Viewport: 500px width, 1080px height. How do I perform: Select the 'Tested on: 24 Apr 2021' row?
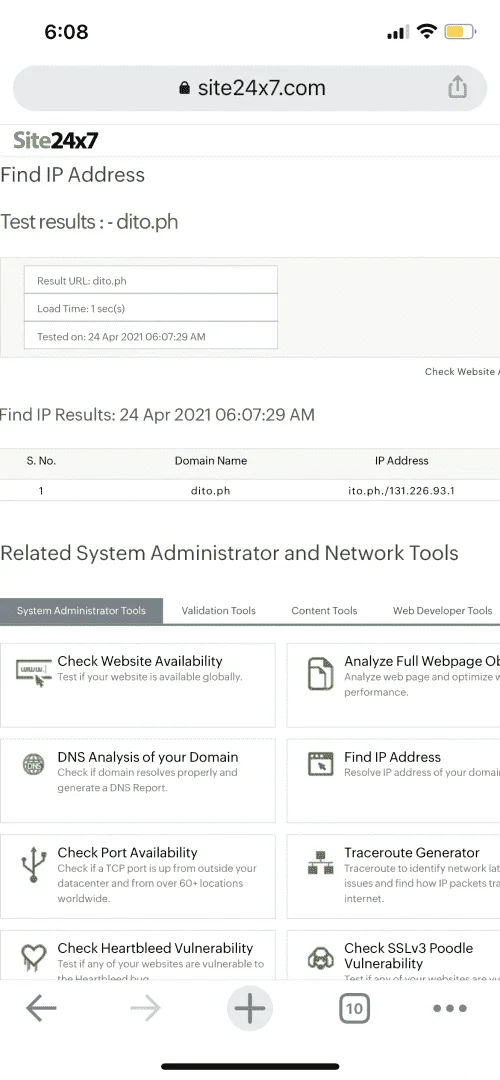(x=151, y=336)
